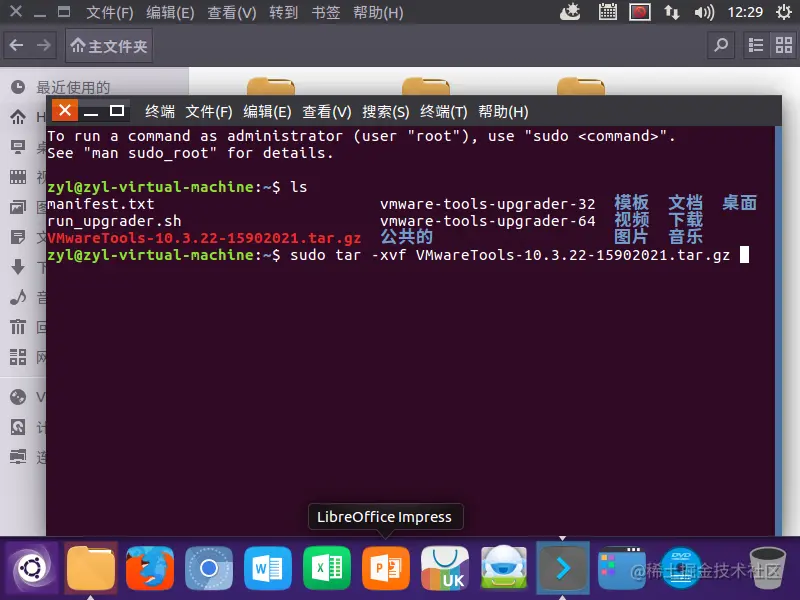Open the power menu icon at top right
800x600 pixels.
(x=784, y=12)
